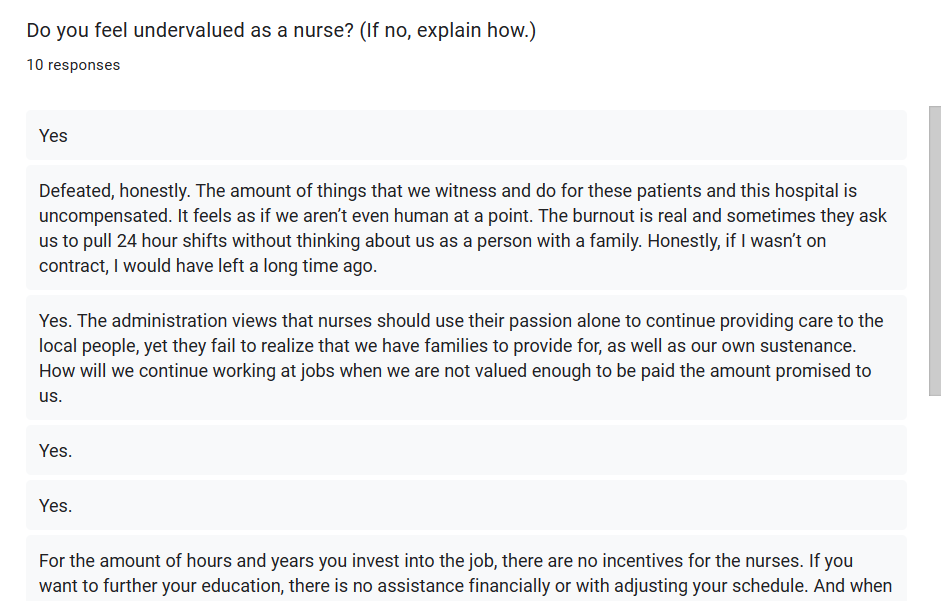Click the text "local people, yet they fail"
The height and width of the screenshot is (601, 950).
pos(138,345)
